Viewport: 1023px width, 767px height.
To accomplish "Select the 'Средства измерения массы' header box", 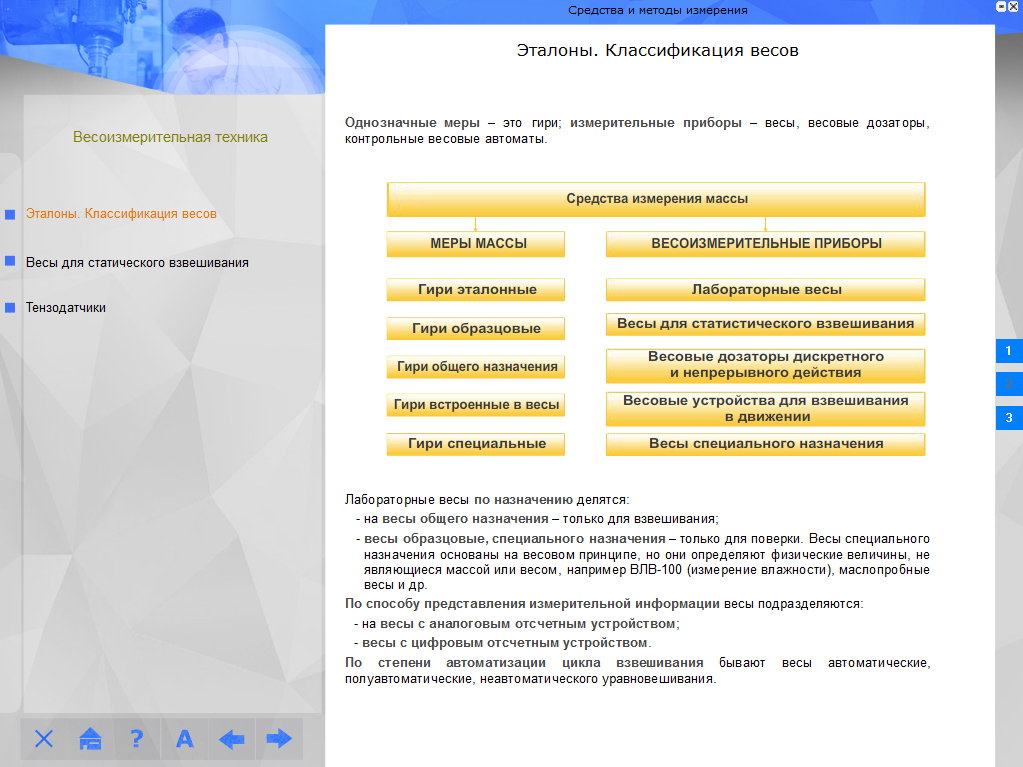I will pyautogui.click(x=656, y=199).
